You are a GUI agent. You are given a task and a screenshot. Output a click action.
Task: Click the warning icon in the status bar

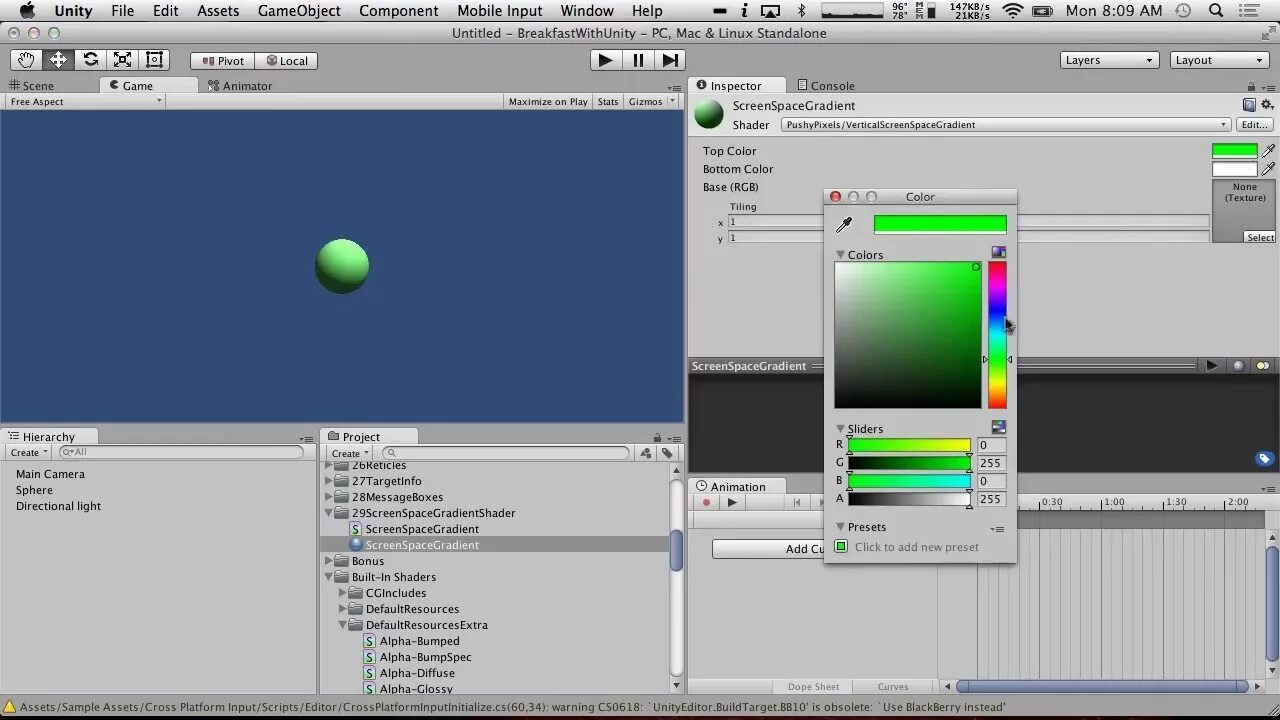click(x=9, y=707)
